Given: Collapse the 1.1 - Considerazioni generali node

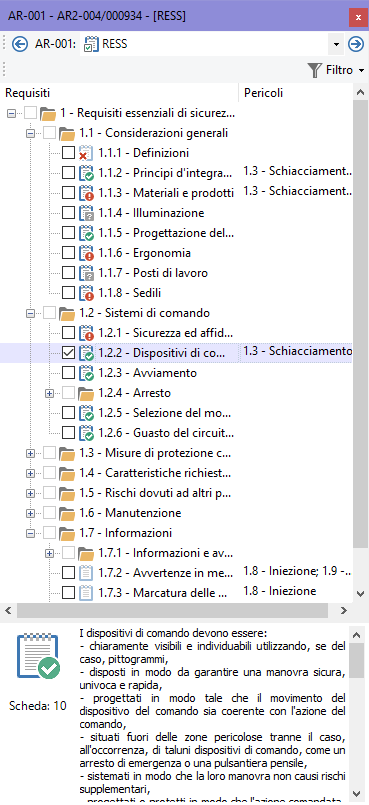Looking at the screenshot, I should 30,133.
